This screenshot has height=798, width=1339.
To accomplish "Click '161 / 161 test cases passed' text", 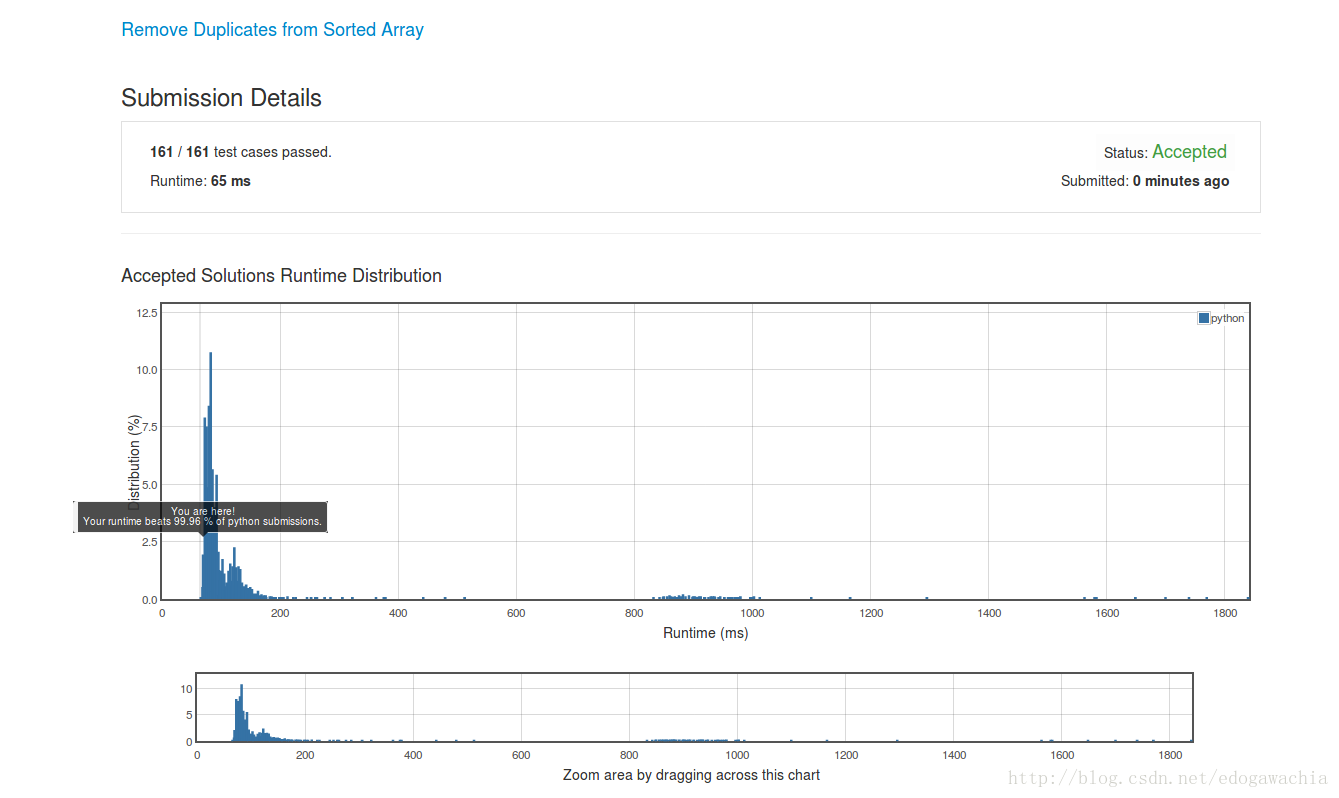I will coord(240,152).
